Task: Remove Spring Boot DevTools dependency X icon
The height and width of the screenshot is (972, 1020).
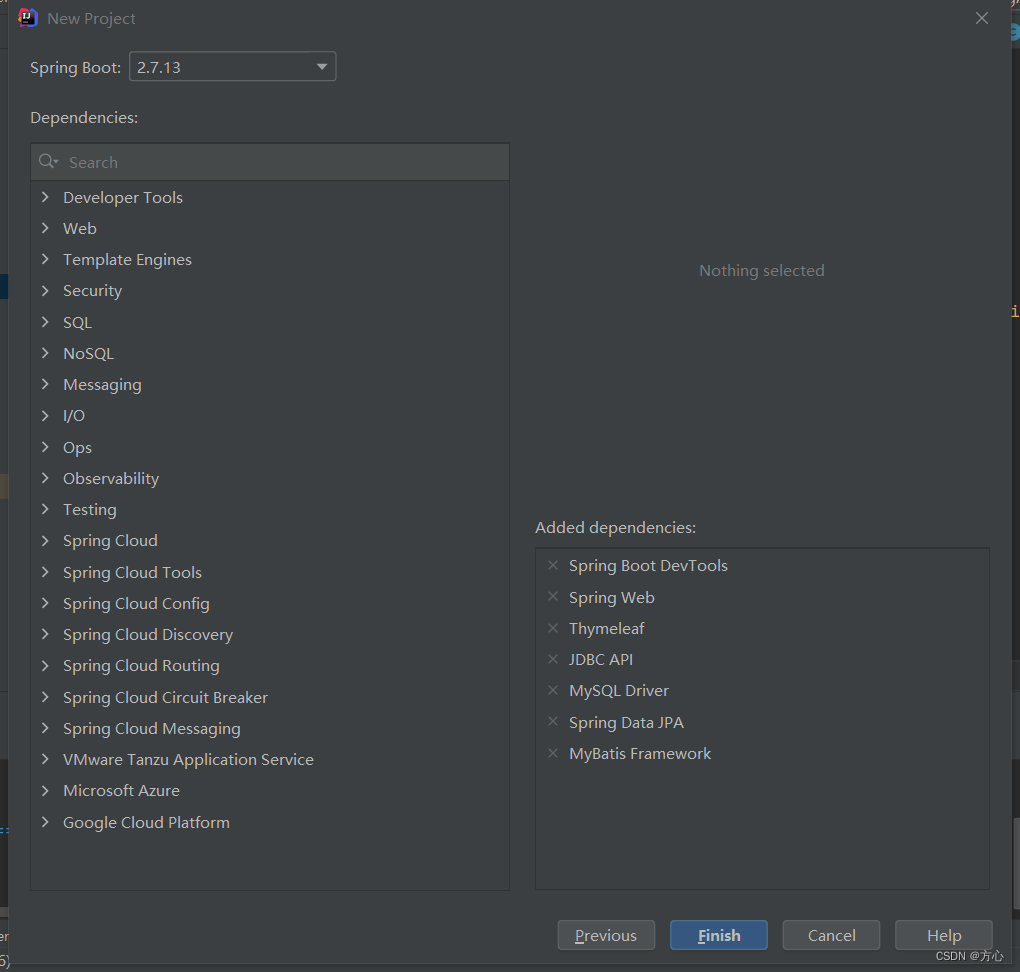Action: [x=553, y=565]
